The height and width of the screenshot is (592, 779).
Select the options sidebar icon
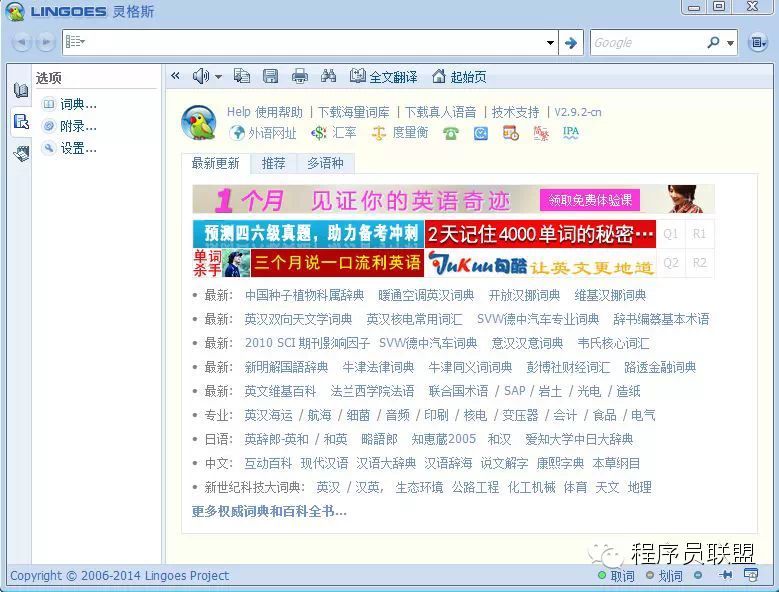pyautogui.click(x=21, y=121)
